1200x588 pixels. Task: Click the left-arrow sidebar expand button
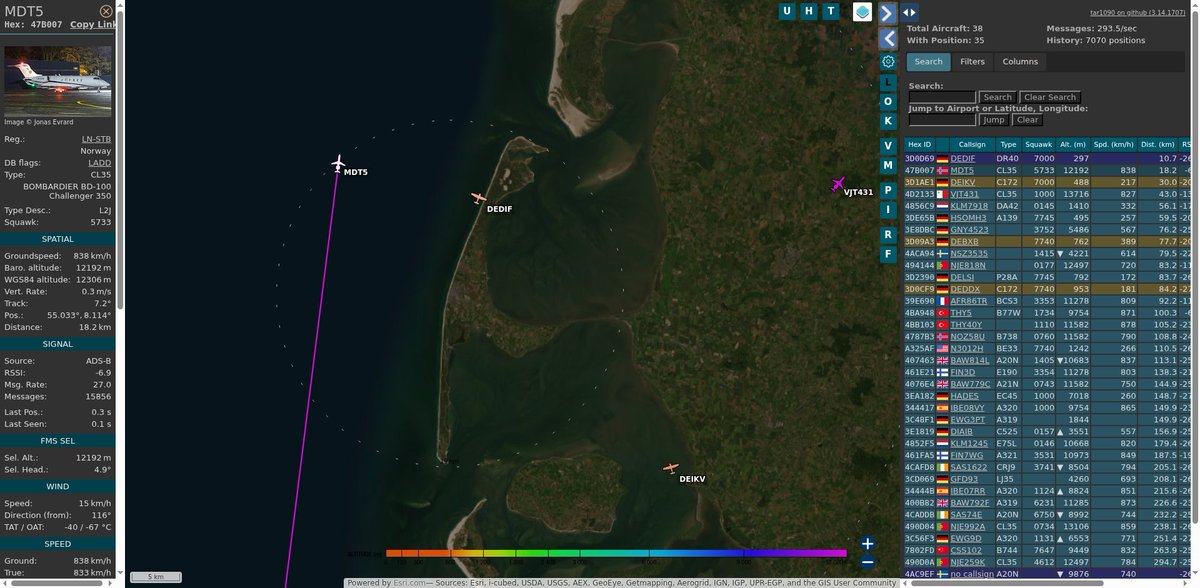coord(887,39)
